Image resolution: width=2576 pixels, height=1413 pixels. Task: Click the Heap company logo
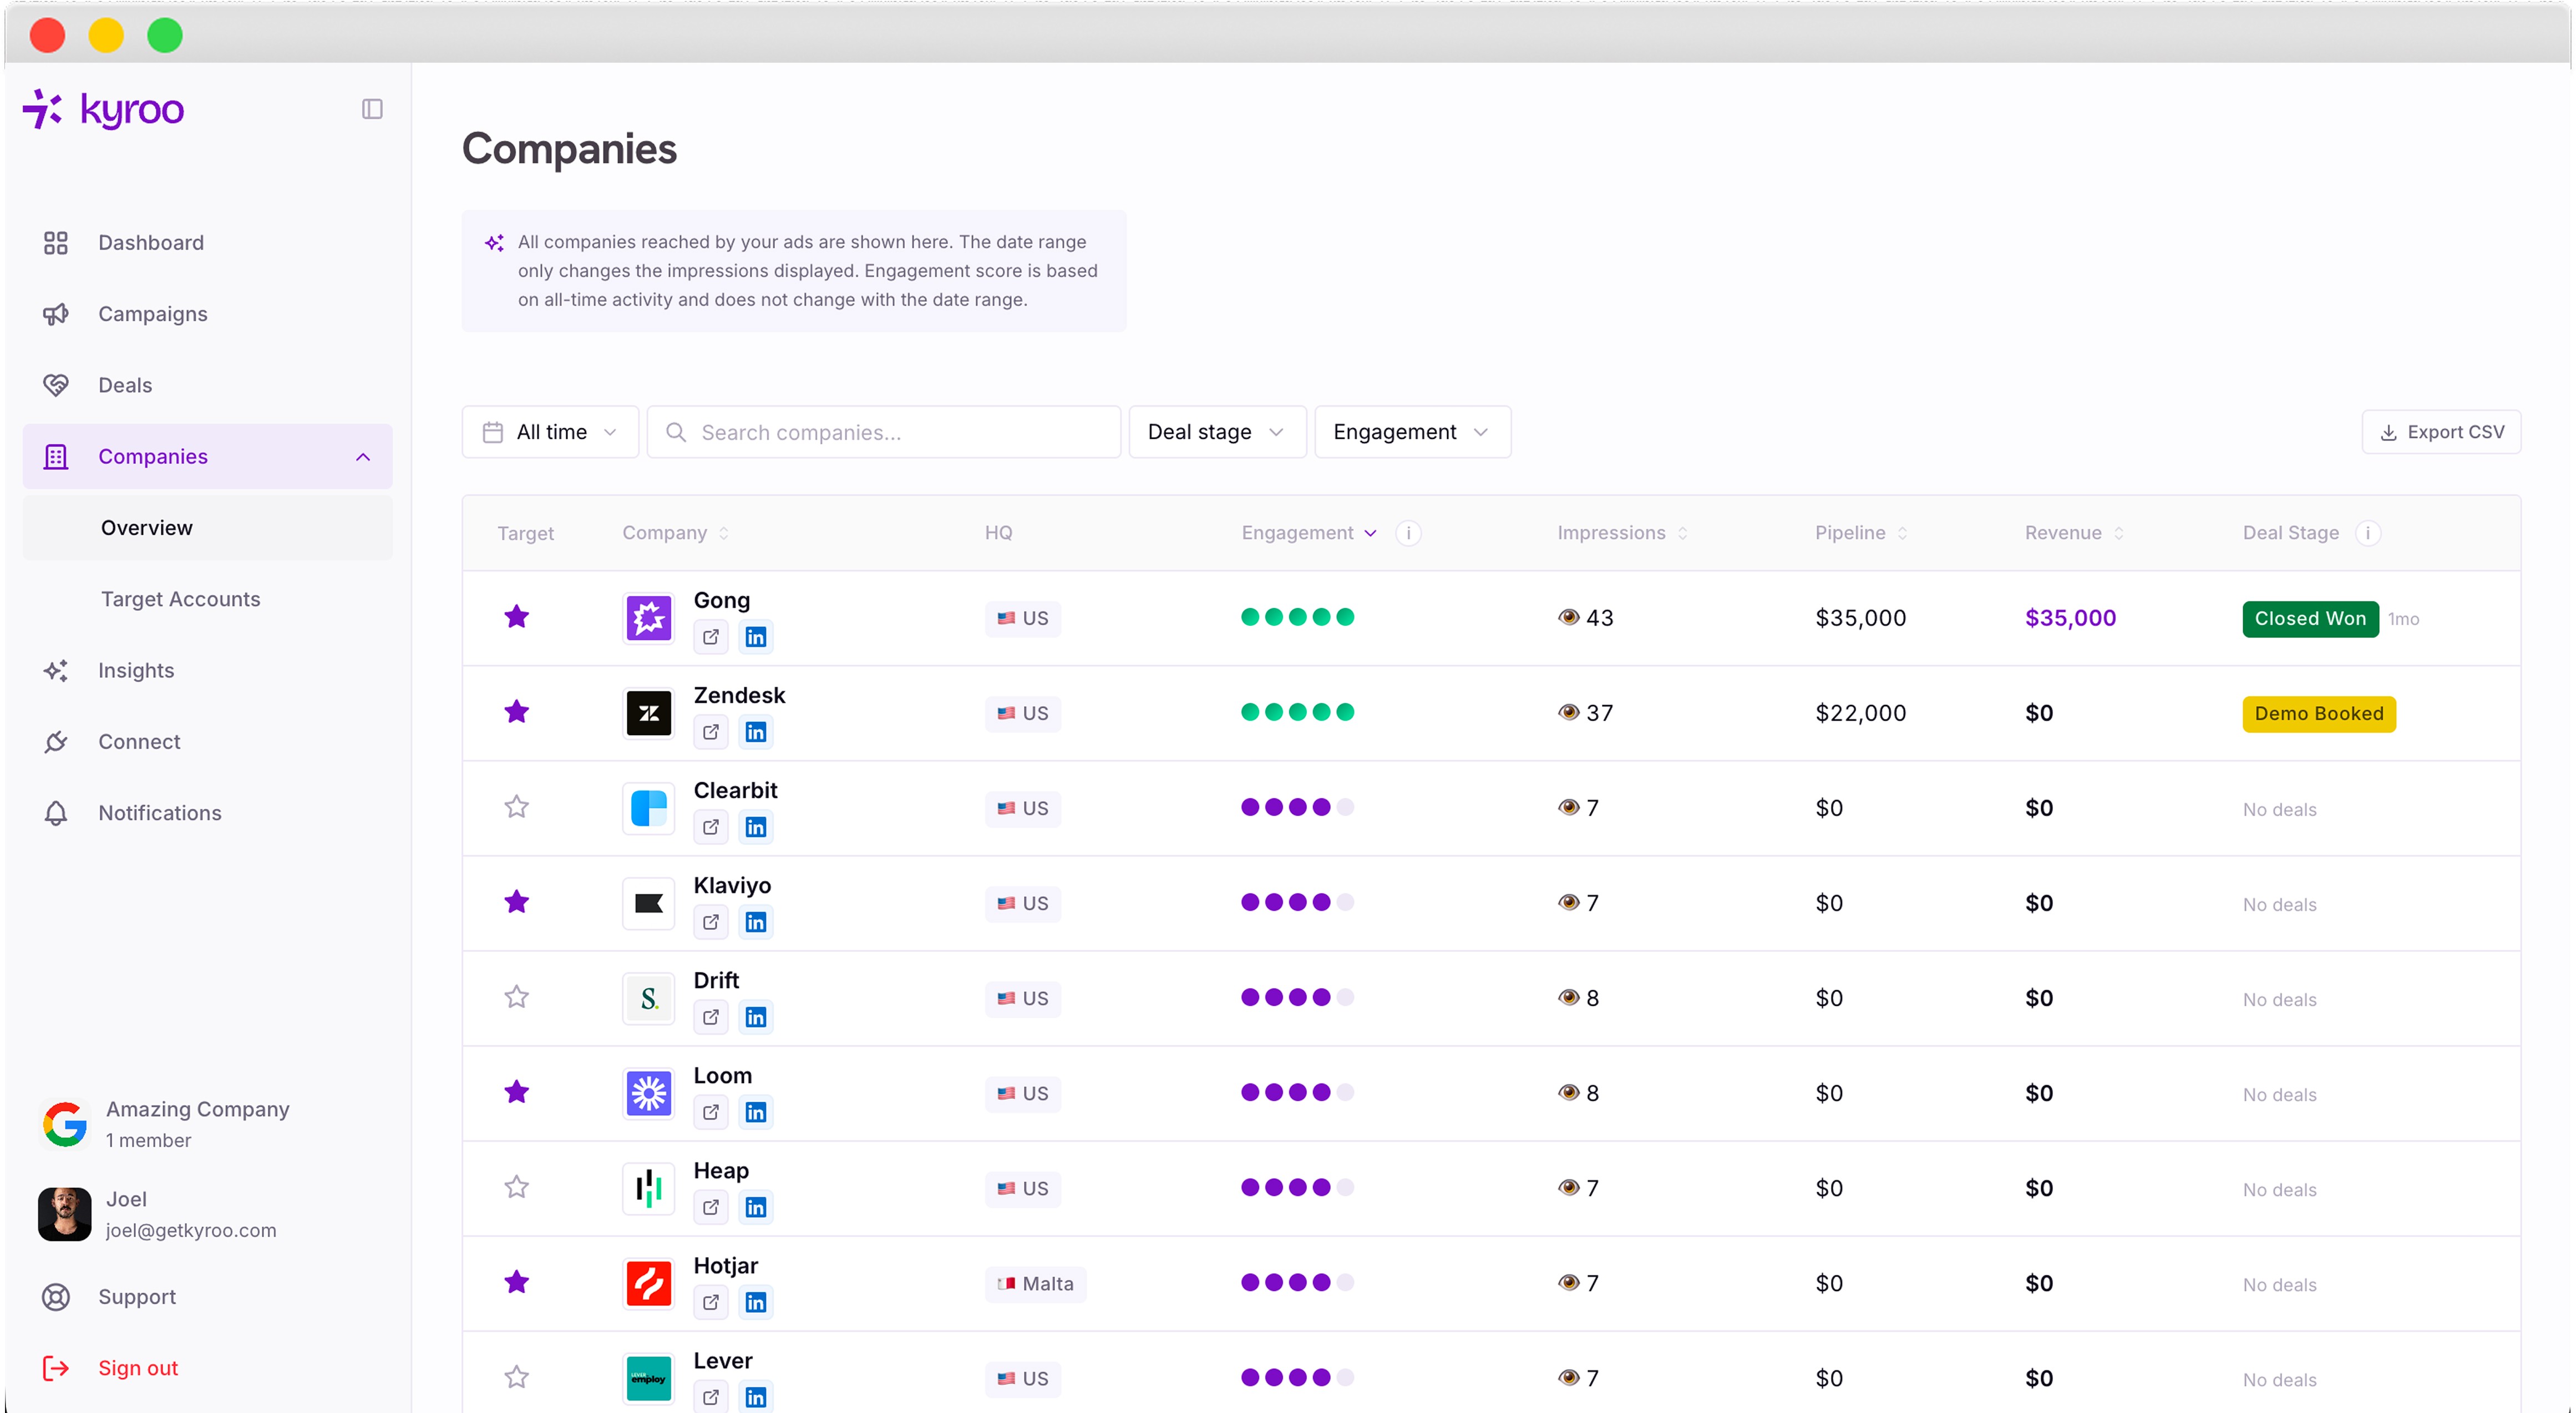tap(649, 1188)
